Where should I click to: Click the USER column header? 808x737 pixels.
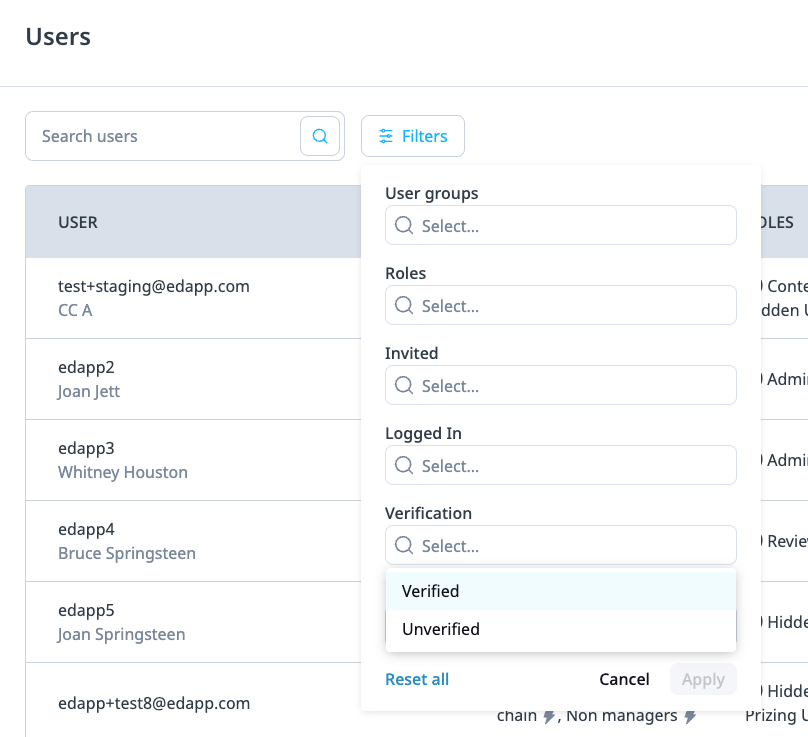[x=78, y=222]
